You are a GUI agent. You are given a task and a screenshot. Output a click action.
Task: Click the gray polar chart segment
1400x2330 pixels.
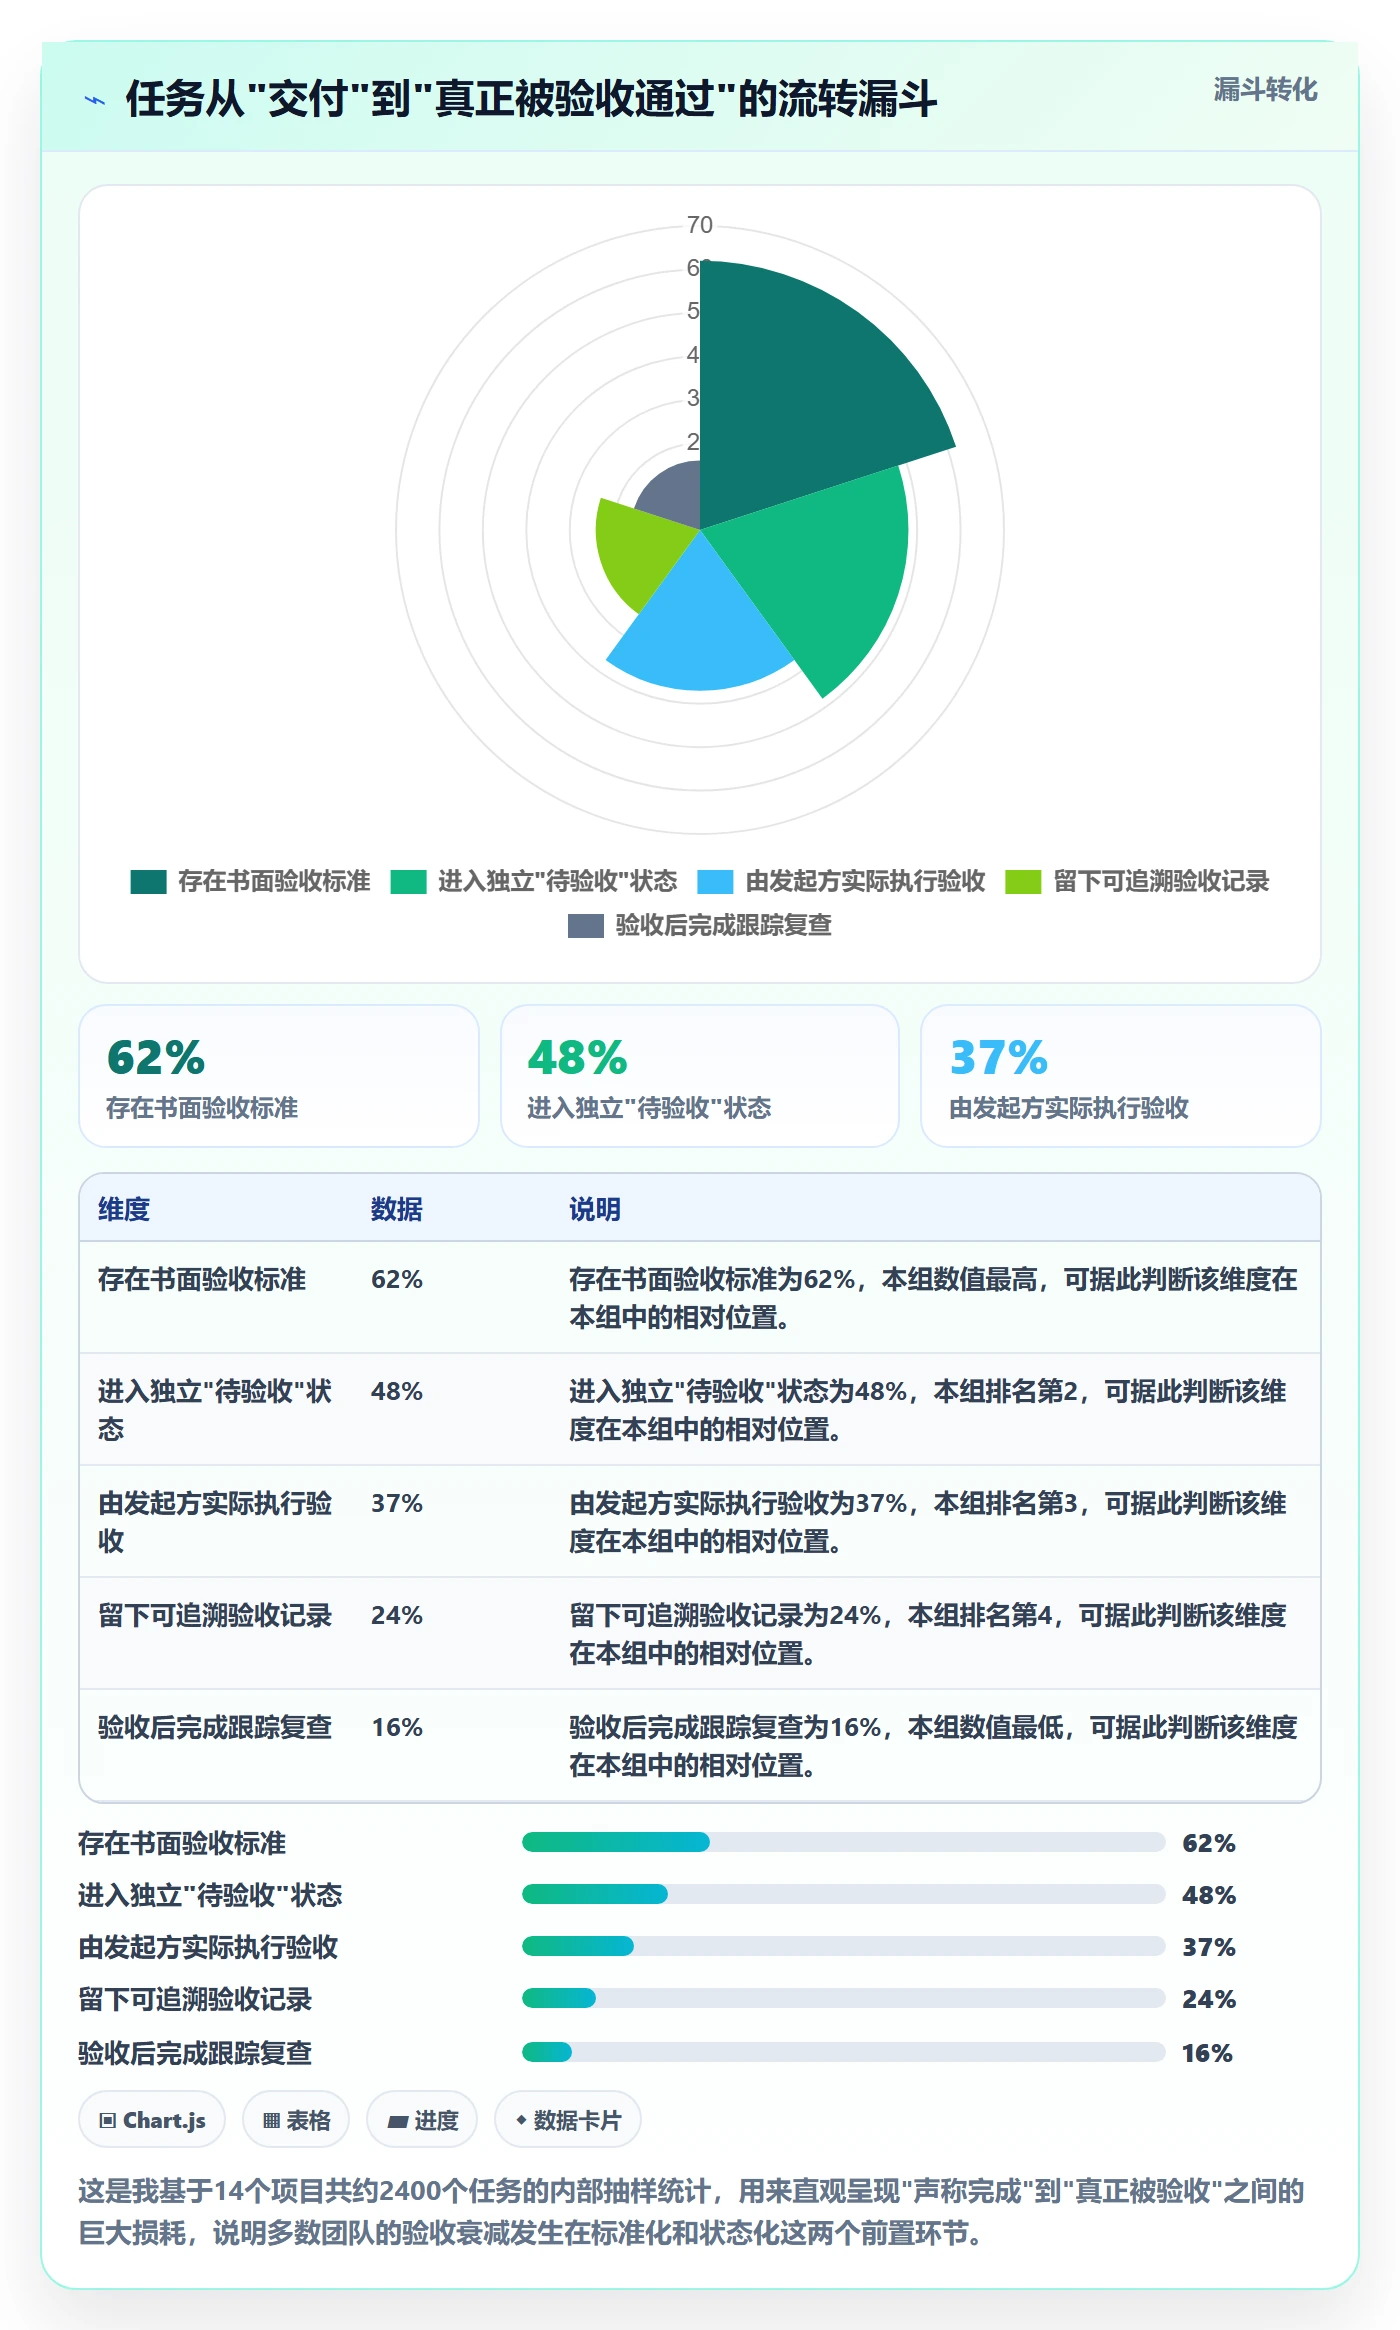[x=675, y=492]
